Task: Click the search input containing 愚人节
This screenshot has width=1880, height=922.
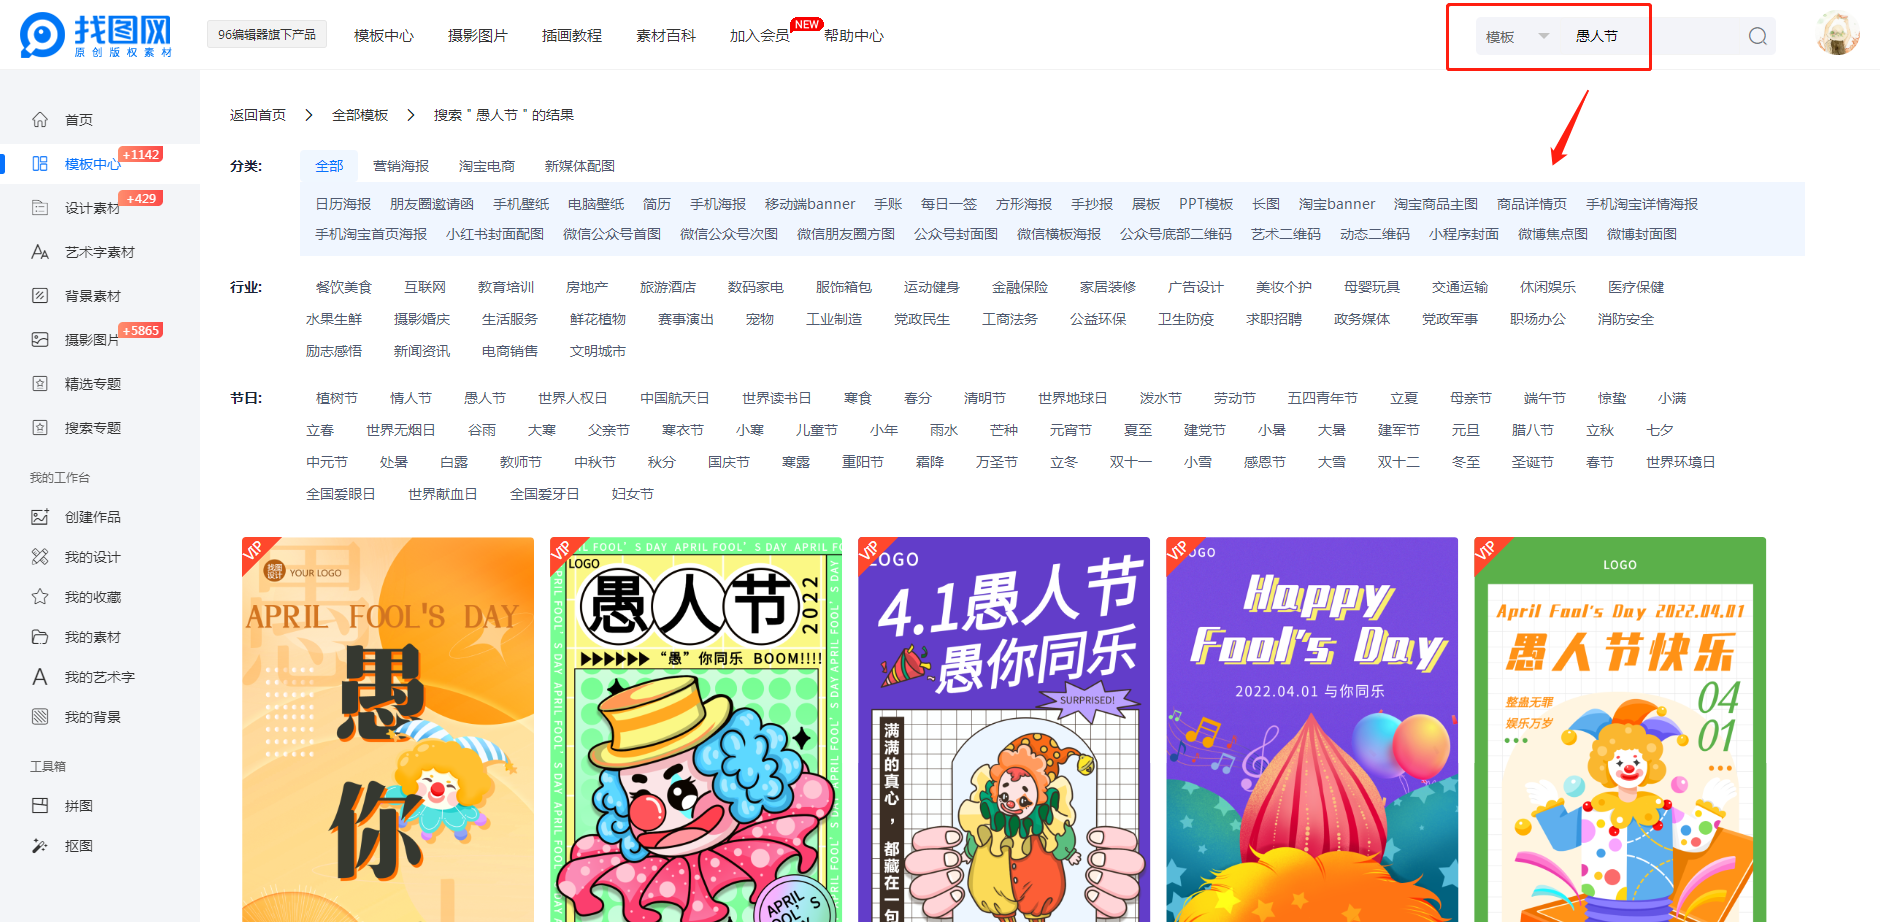Action: [x=1650, y=37]
